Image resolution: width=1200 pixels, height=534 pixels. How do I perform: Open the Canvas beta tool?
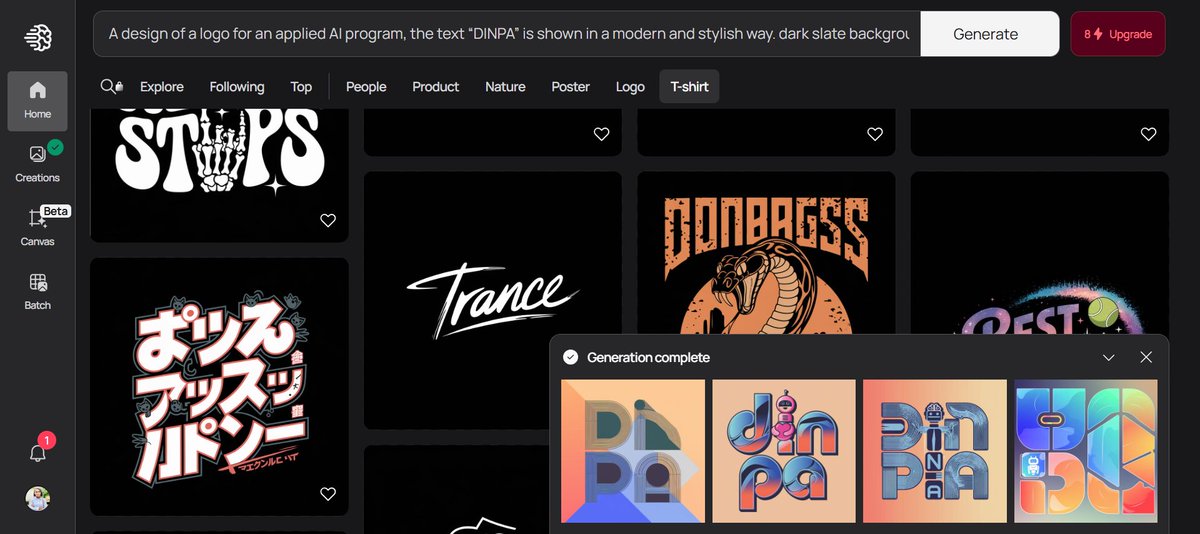[x=38, y=228]
